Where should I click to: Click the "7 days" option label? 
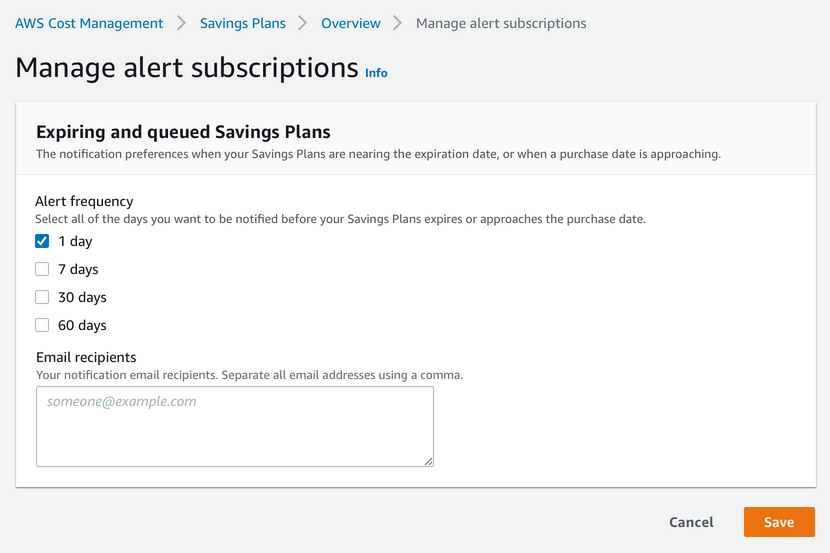78,269
